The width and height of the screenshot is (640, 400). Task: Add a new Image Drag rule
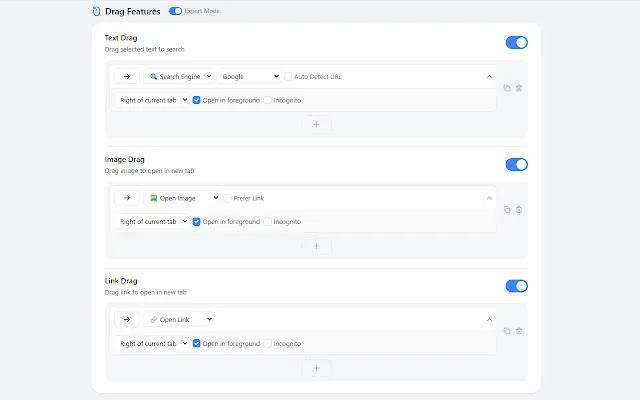pos(316,246)
